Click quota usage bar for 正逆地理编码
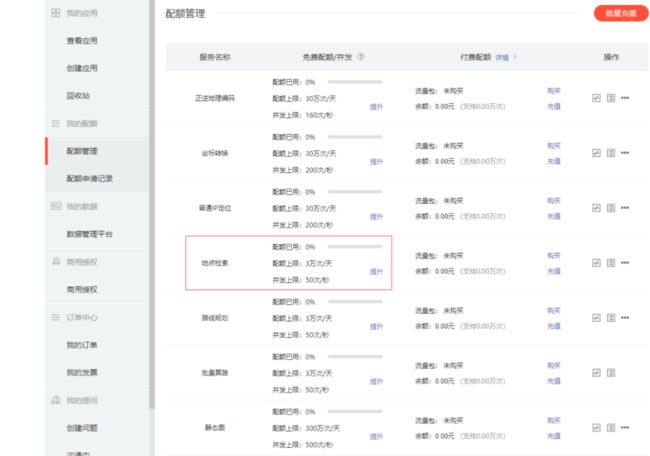The height and width of the screenshot is (456, 650). click(x=355, y=82)
